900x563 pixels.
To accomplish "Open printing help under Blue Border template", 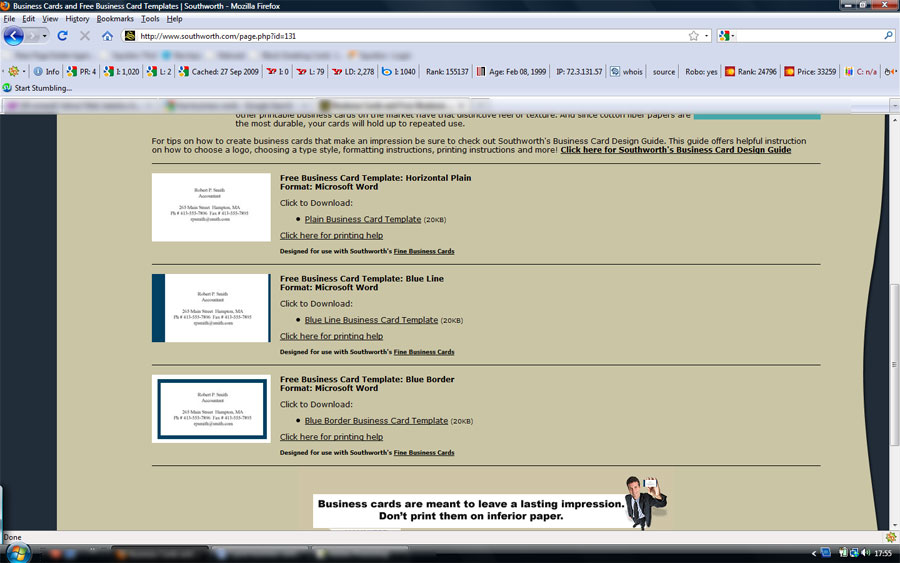I will click(x=331, y=437).
